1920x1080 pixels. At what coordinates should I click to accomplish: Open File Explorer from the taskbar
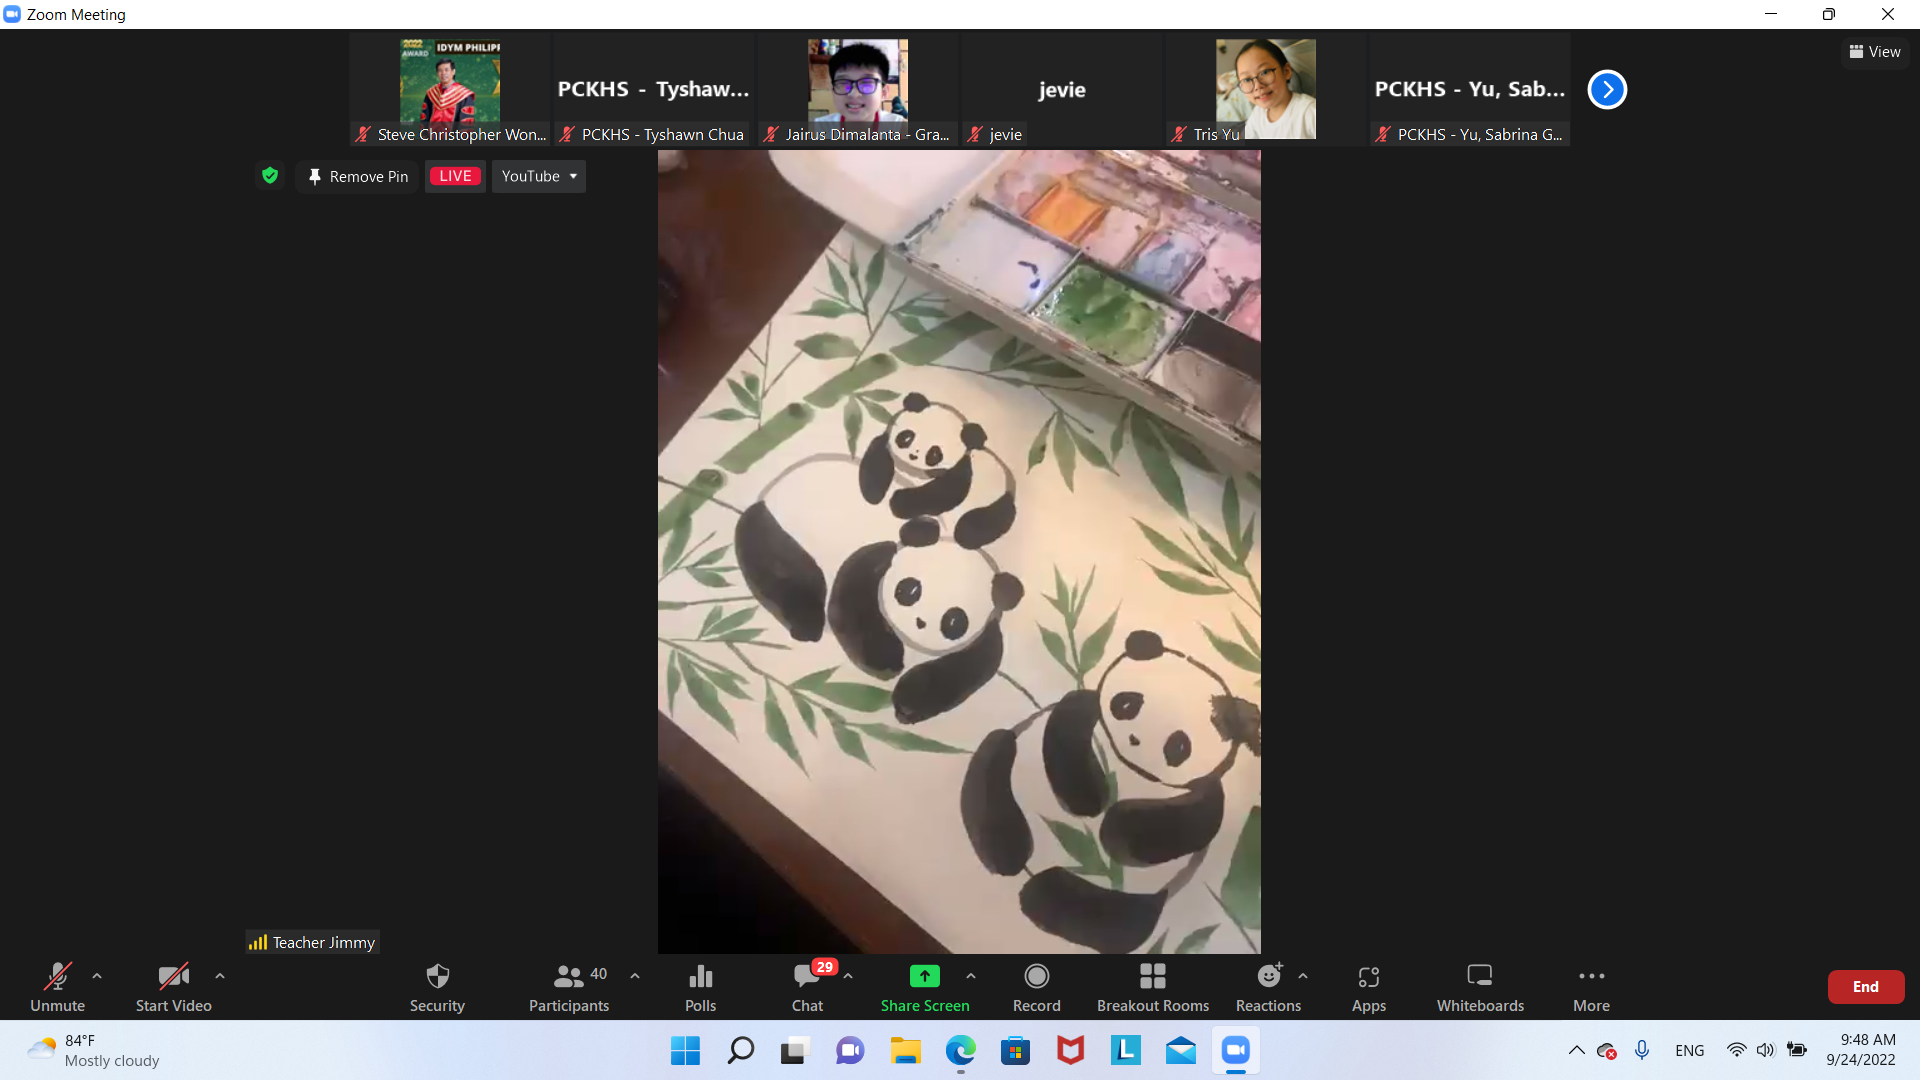point(905,1050)
